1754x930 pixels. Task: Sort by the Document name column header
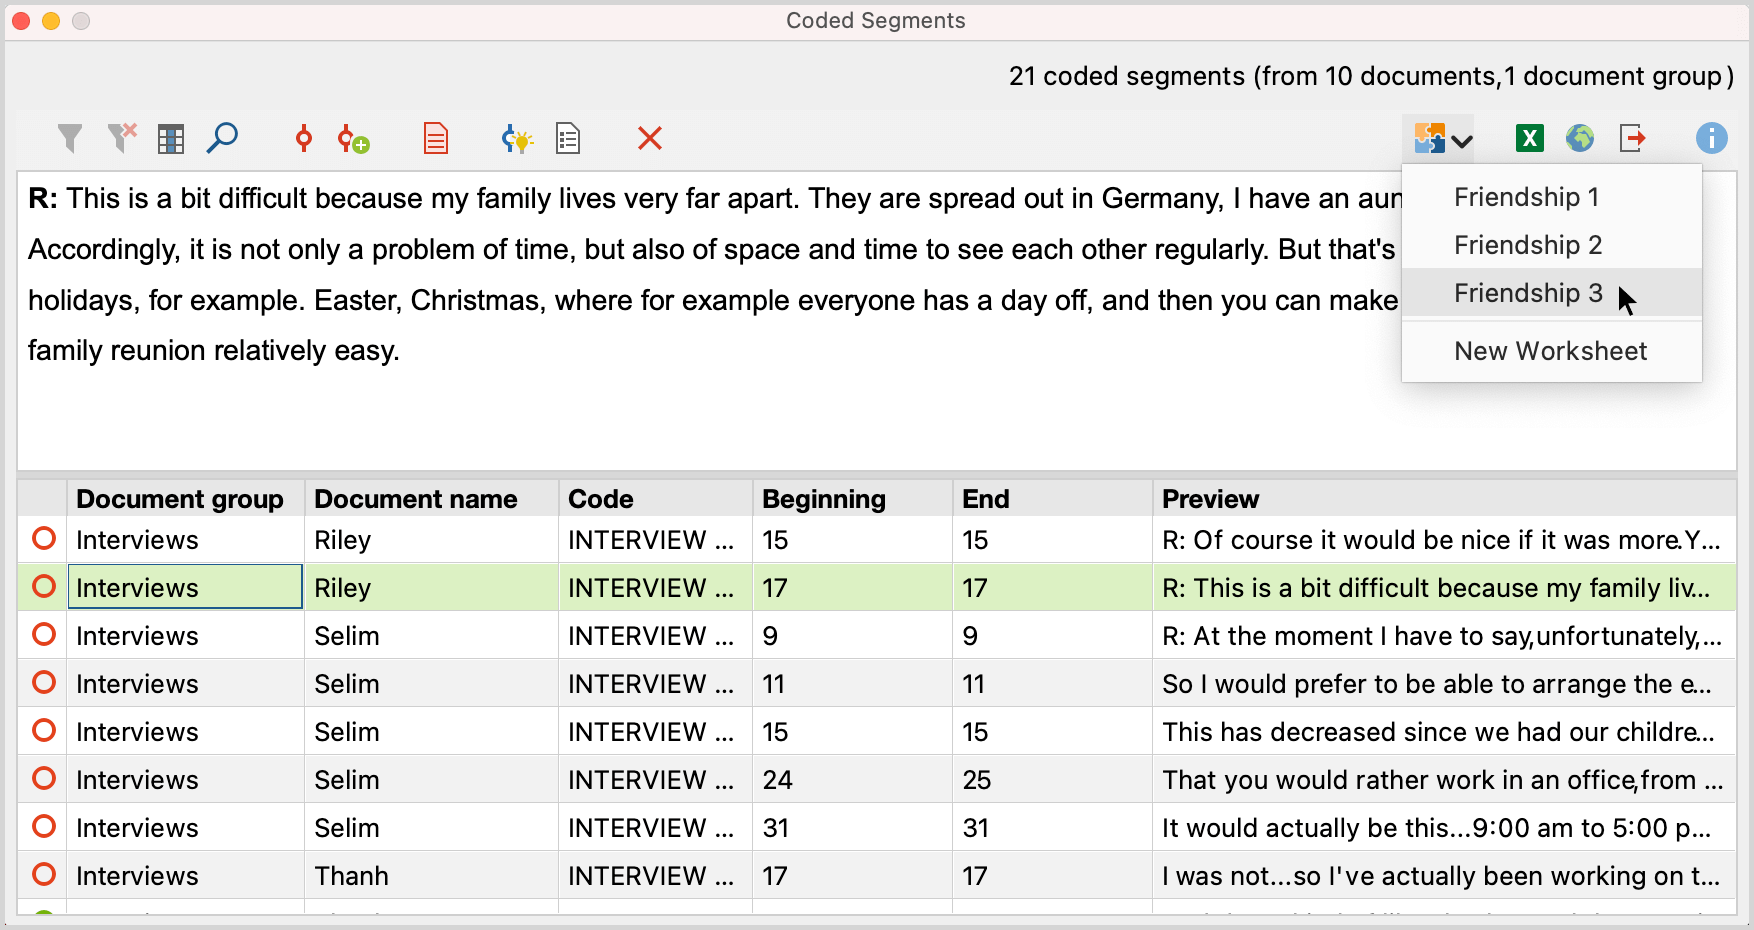coord(416,499)
